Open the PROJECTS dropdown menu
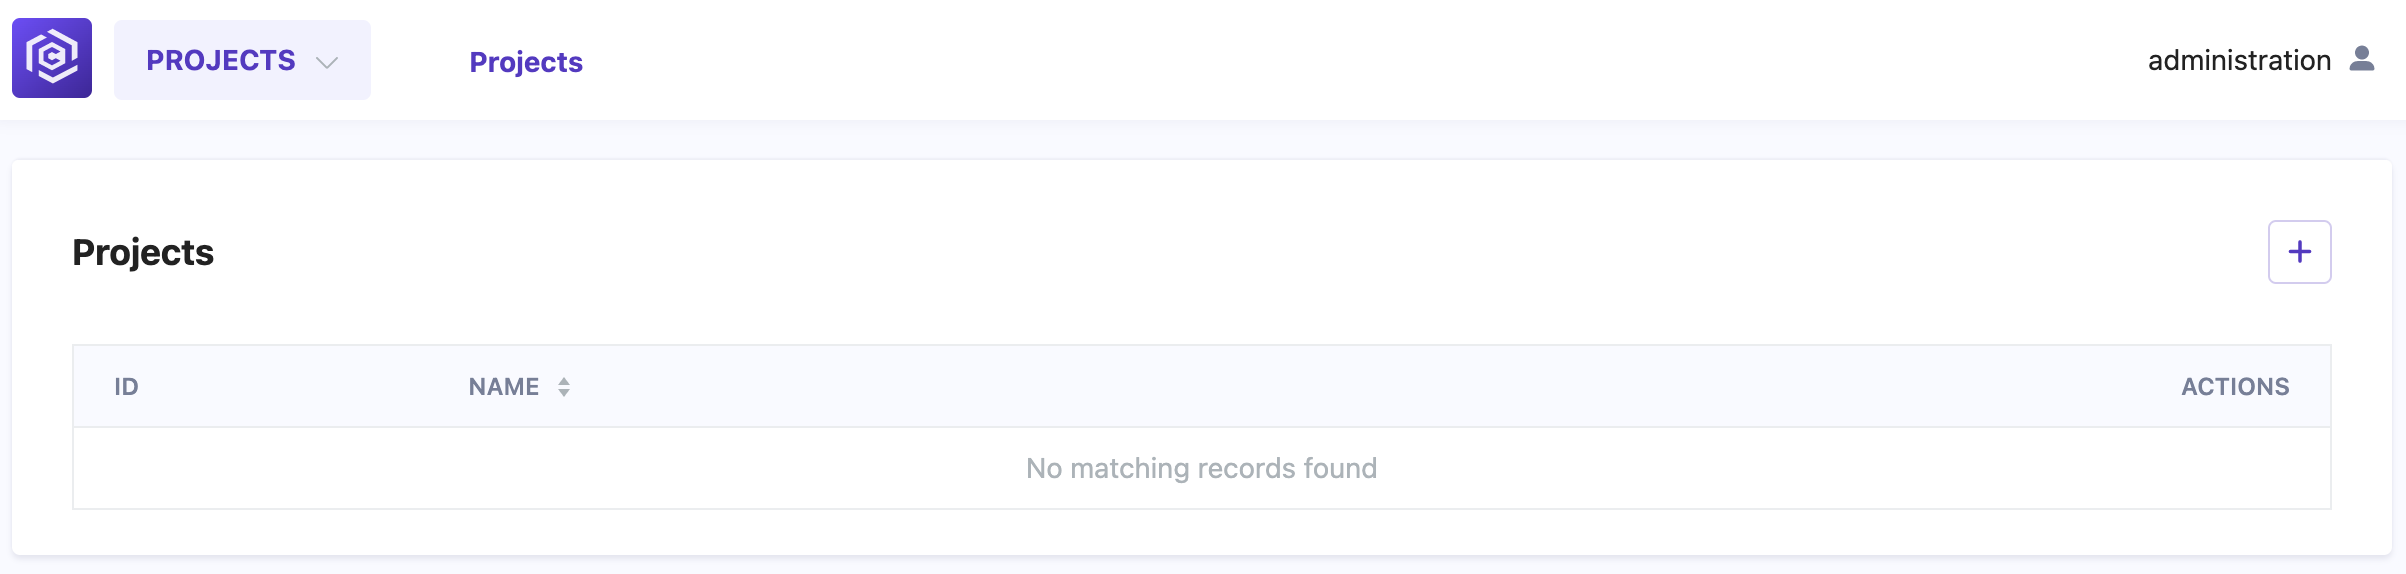2406x574 pixels. [242, 60]
